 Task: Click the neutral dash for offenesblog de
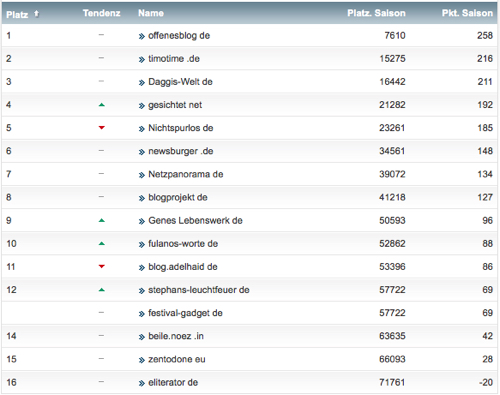point(101,35)
